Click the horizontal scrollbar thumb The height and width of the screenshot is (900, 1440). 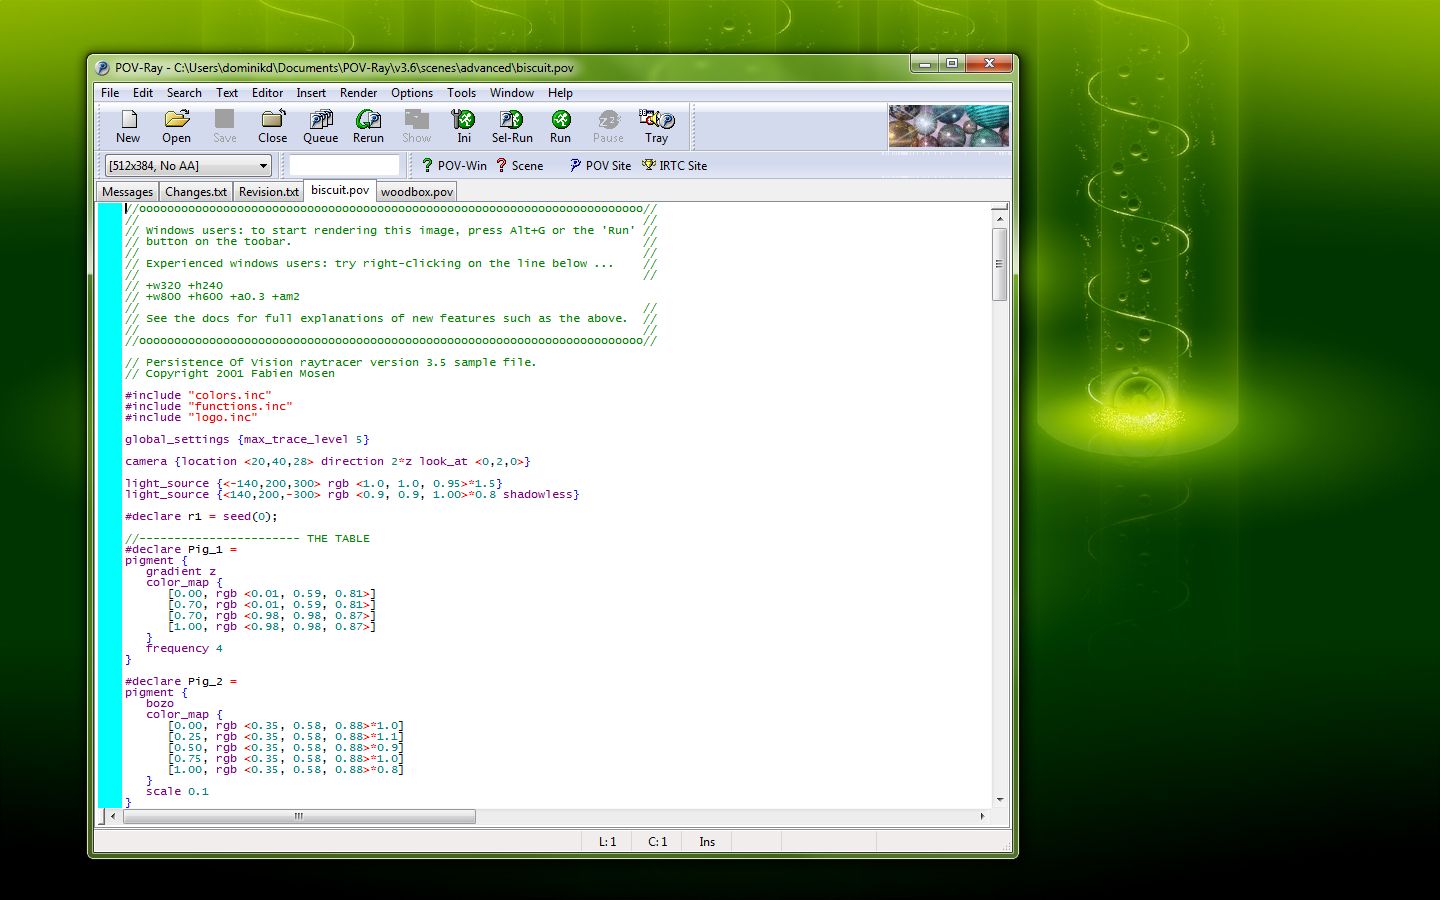tap(298, 816)
